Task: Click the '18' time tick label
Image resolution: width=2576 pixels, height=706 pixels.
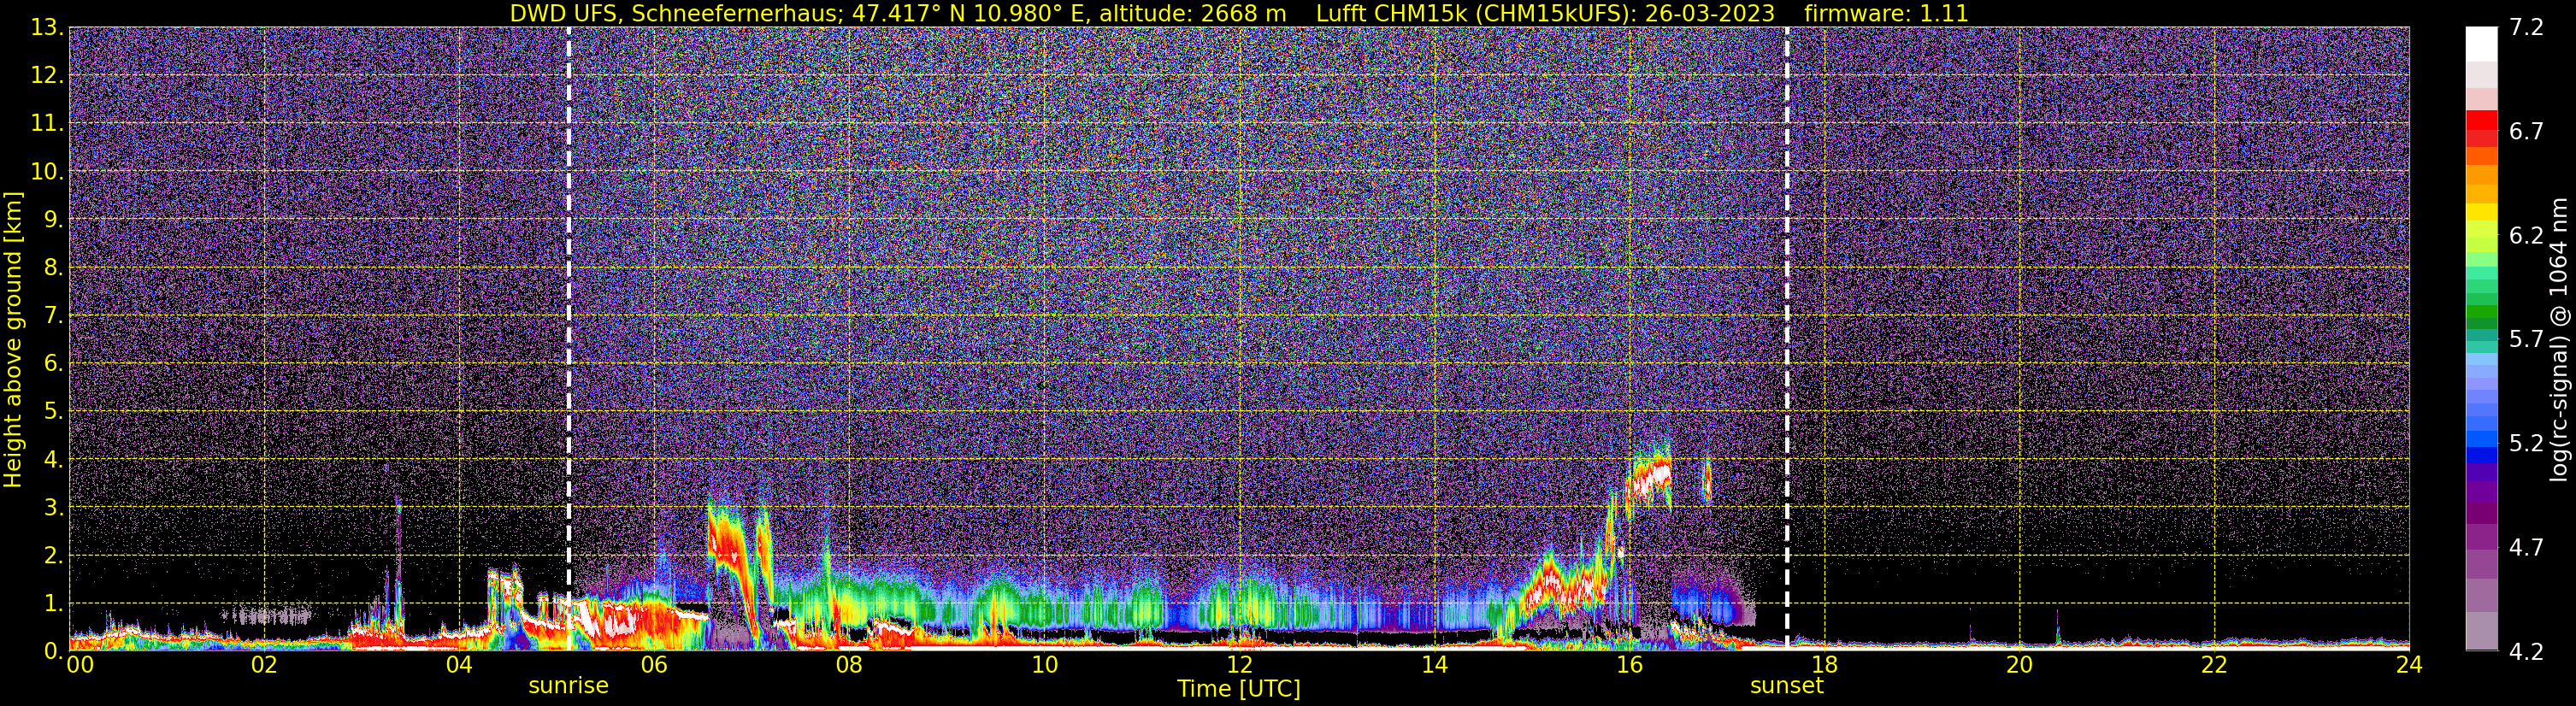Action: coord(1824,665)
